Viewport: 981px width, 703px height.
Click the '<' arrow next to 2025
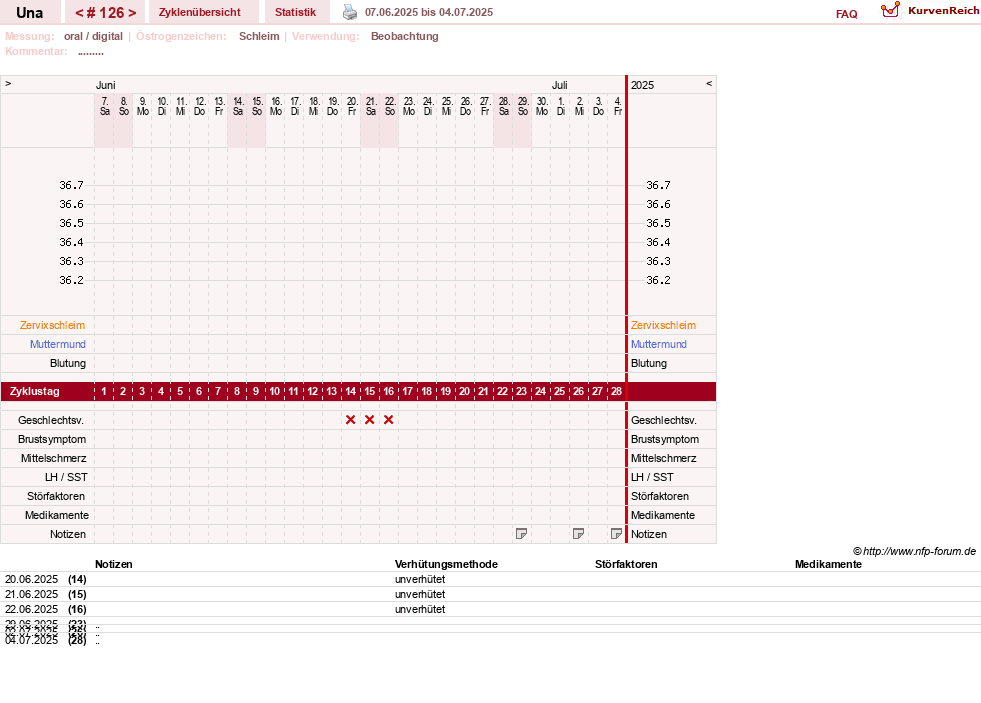point(709,83)
